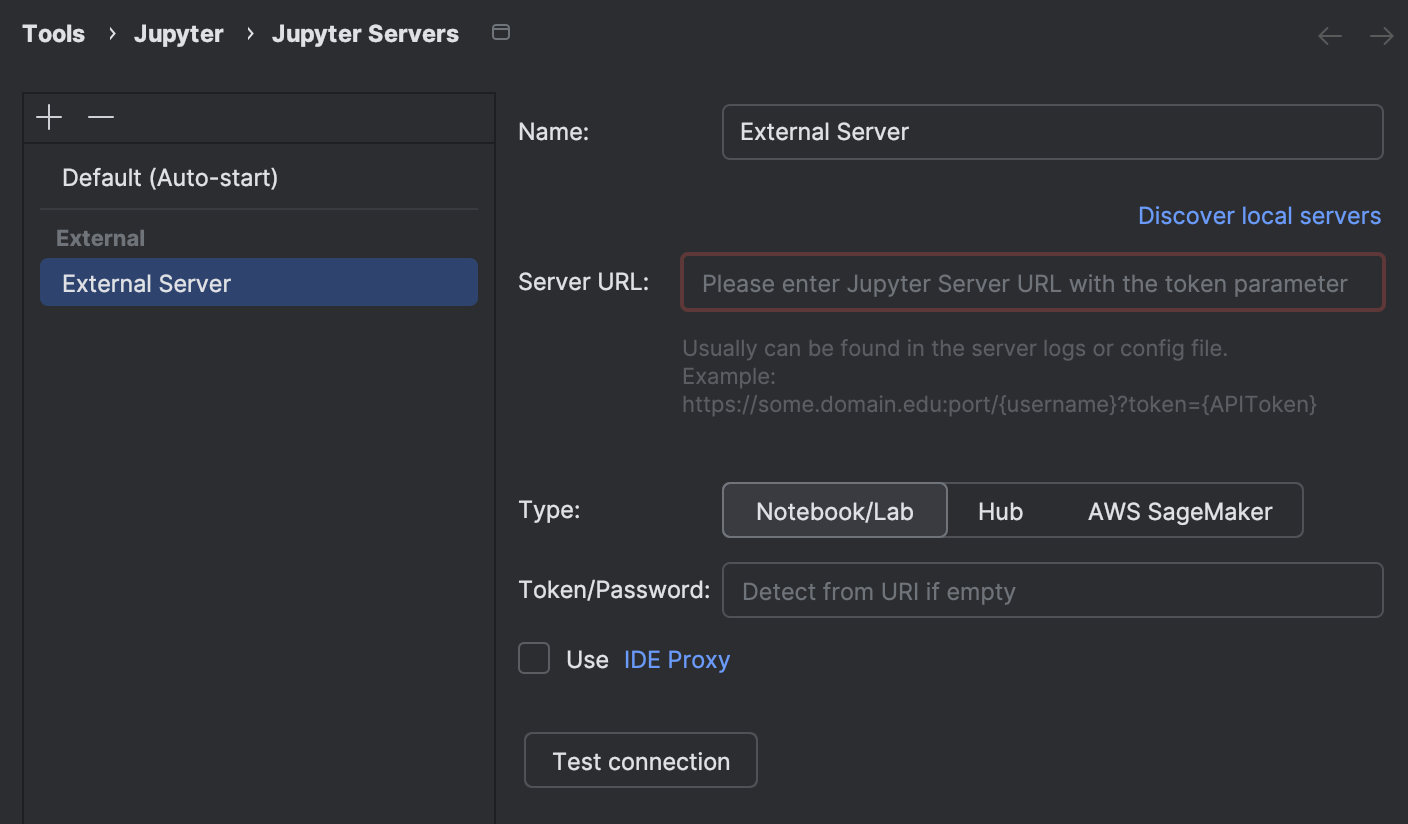
Task: Remove the selected server
Action: 100,117
